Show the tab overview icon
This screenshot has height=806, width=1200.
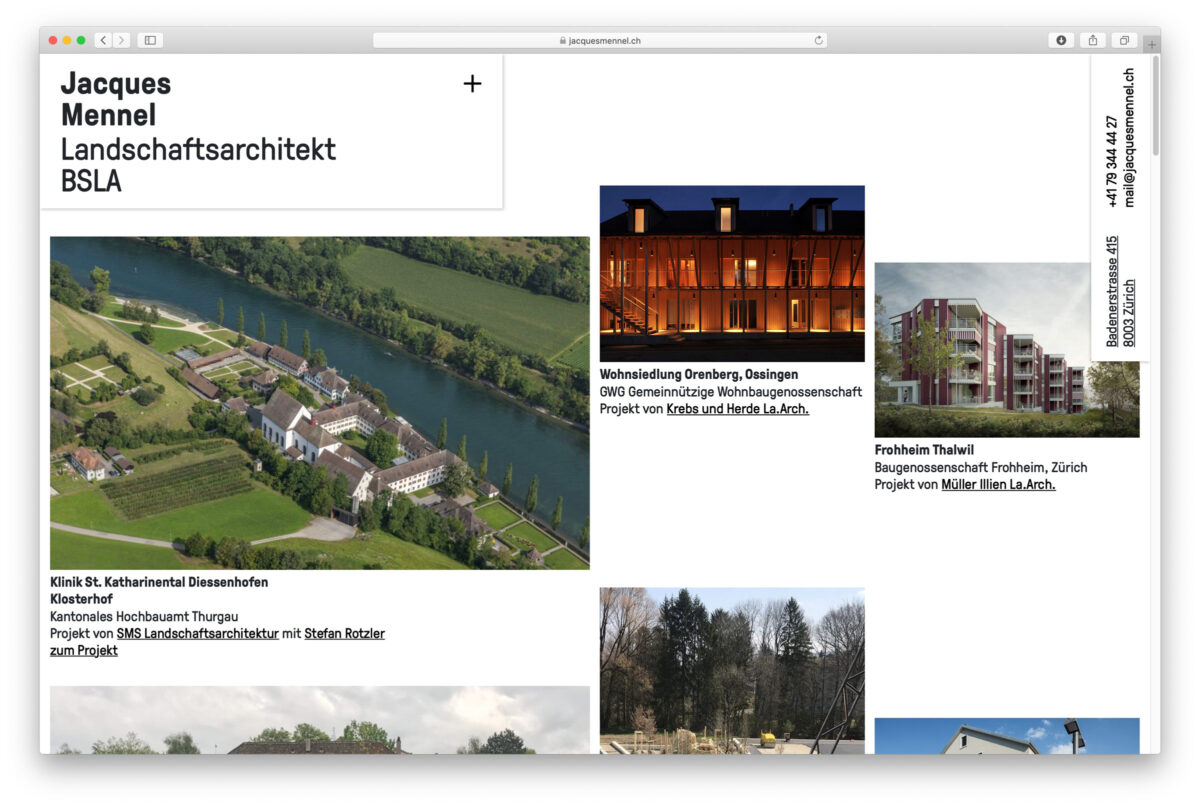(x=1124, y=40)
